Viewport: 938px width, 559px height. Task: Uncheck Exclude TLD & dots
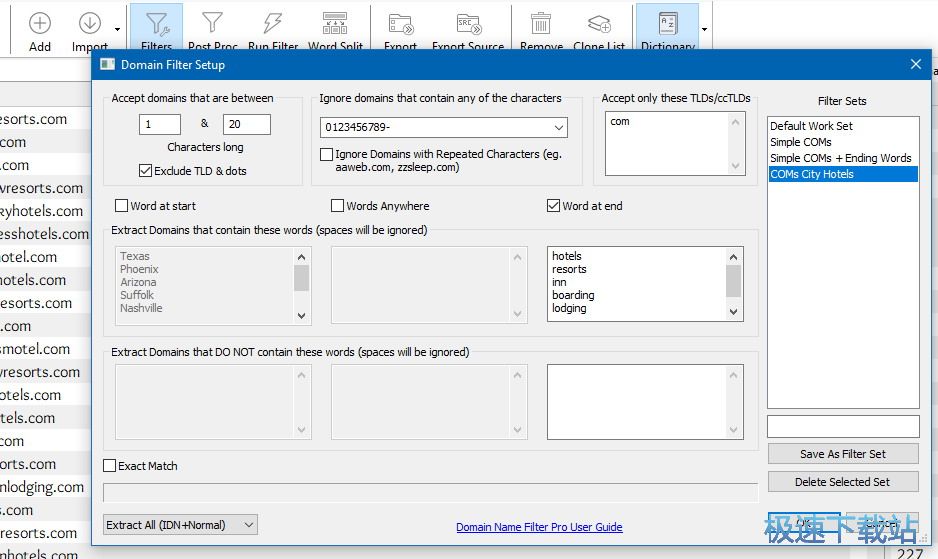pyautogui.click(x=146, y=171)
